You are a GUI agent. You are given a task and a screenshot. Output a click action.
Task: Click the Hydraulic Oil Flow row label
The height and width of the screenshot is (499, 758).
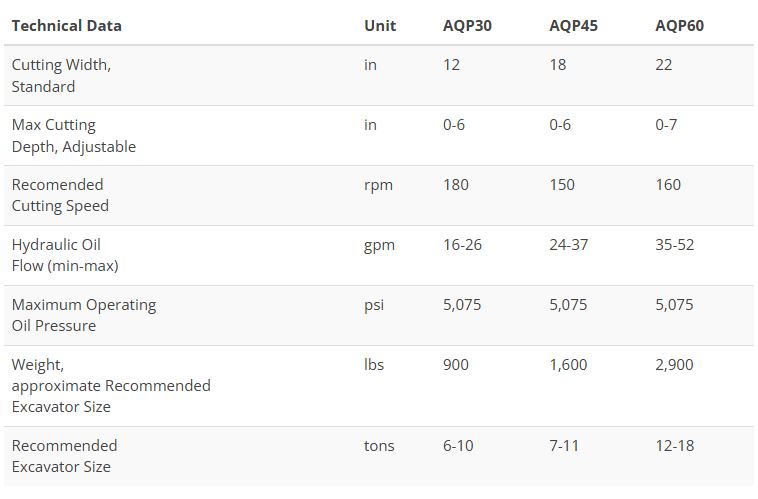point(65,255)
